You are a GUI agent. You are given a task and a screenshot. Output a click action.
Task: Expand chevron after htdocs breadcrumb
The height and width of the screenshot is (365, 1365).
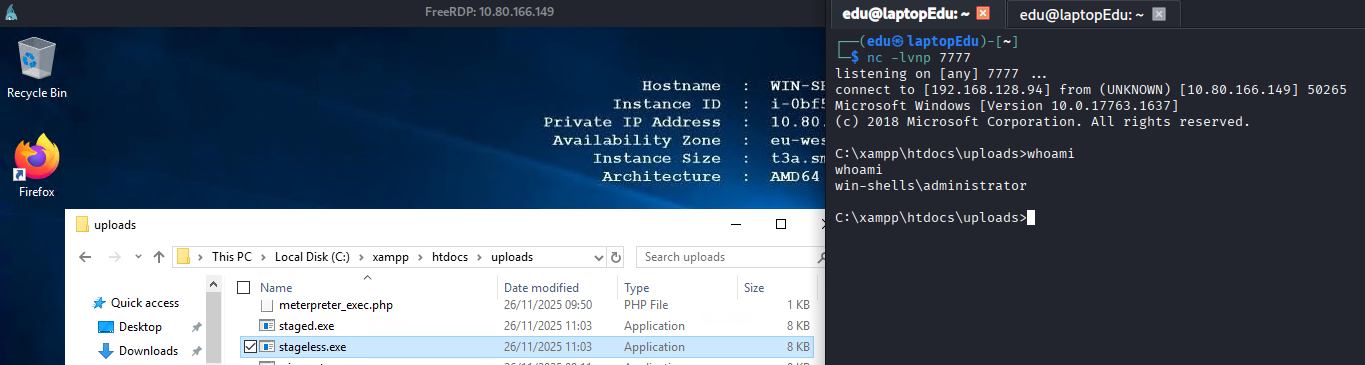pyautogui.click(x=481, y=257)
